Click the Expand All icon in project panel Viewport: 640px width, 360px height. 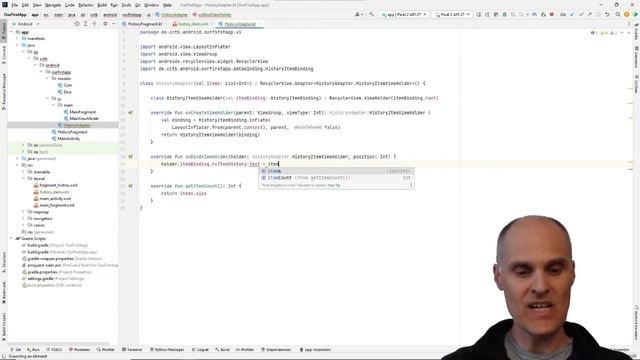click(x=86, y=24)
